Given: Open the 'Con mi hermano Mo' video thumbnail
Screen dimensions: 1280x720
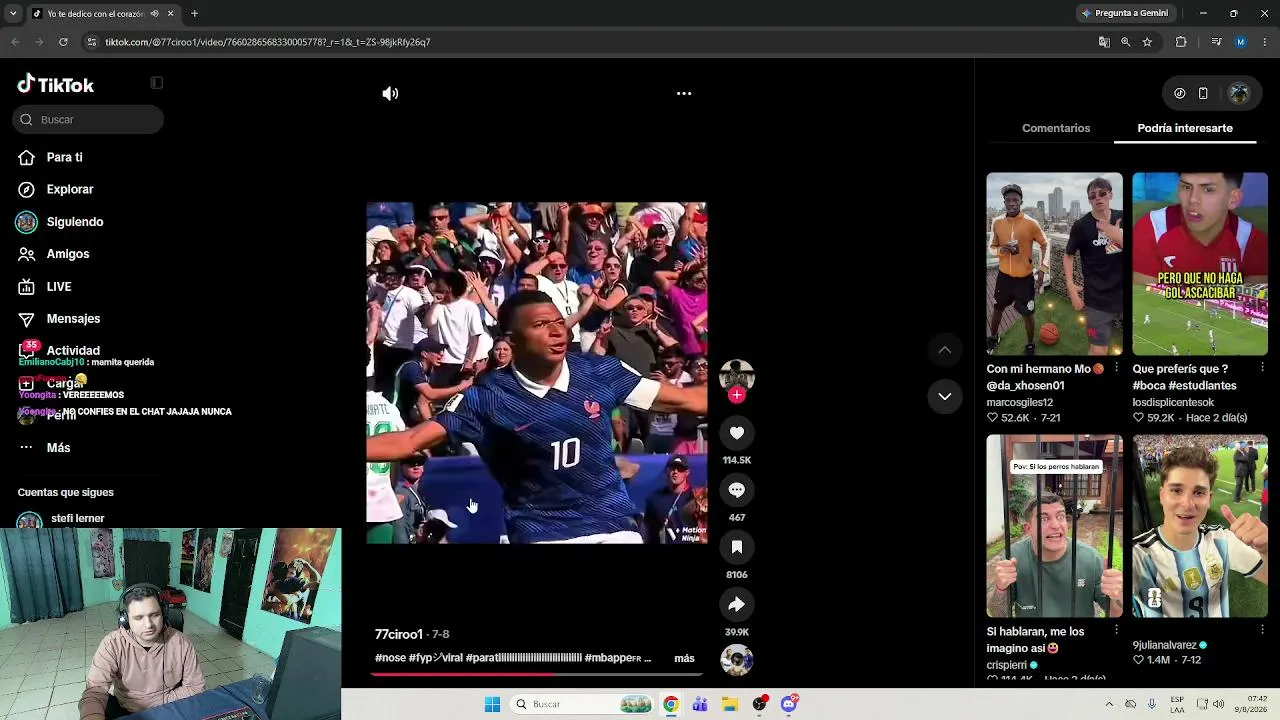Looking at the screenshot, I should coord(1054,264).
